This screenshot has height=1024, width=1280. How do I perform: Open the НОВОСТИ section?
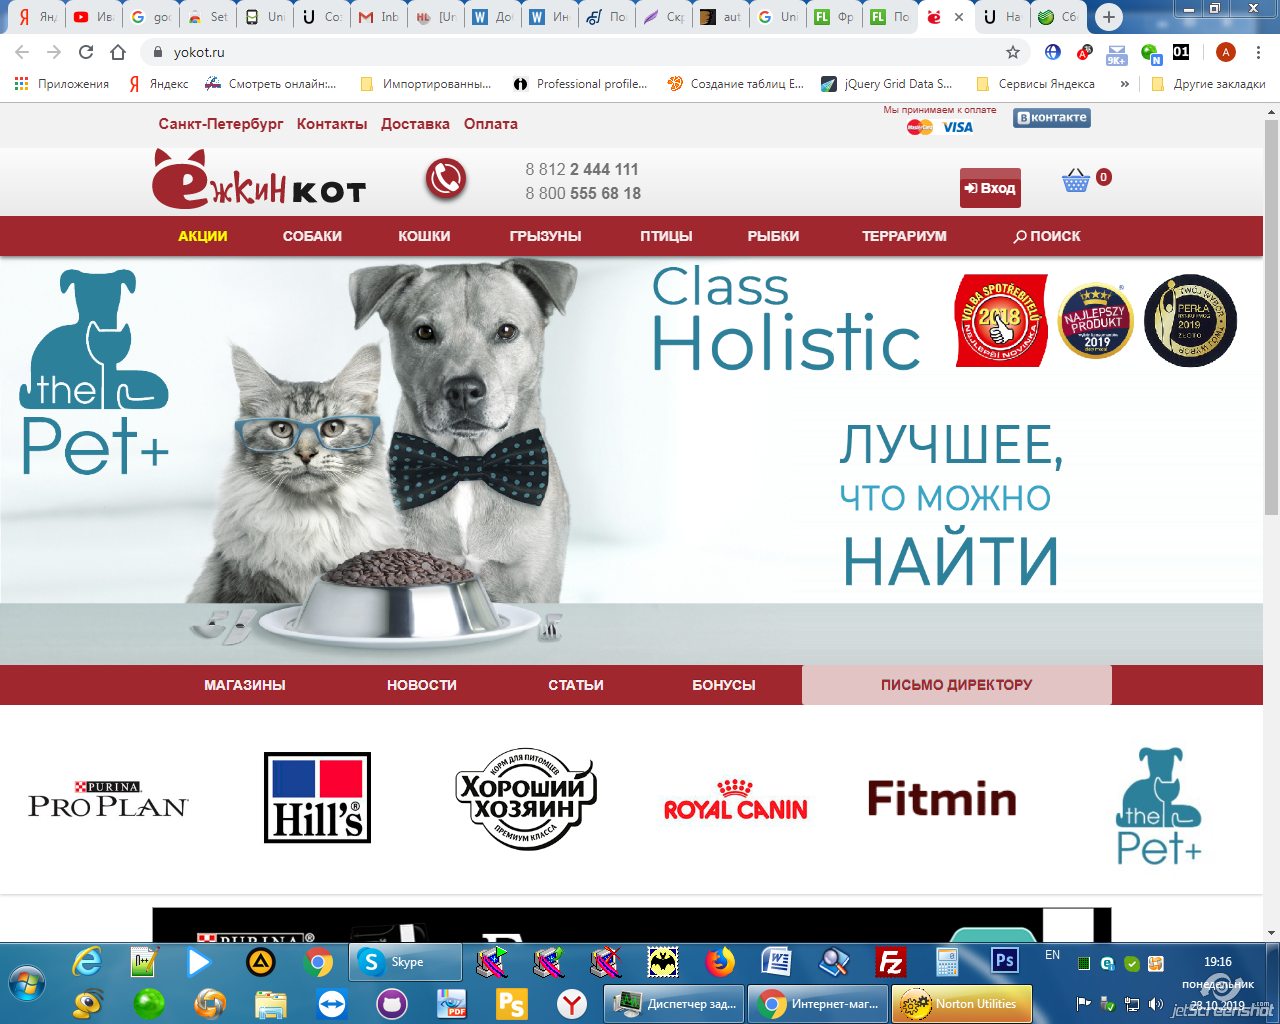click(x=422, y=685)
